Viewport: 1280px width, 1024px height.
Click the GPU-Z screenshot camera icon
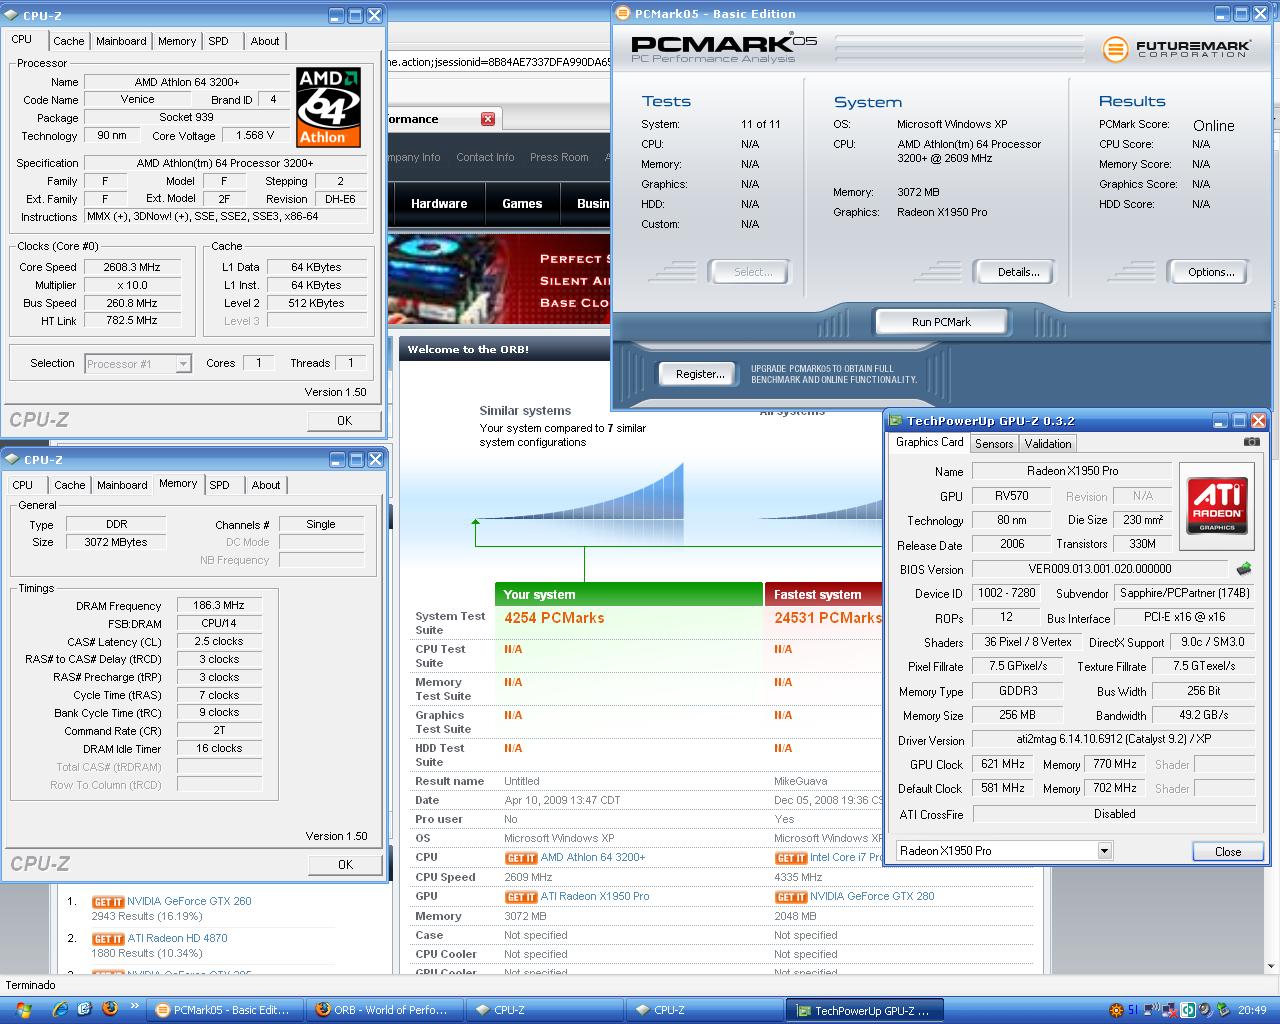(1251, 441)
